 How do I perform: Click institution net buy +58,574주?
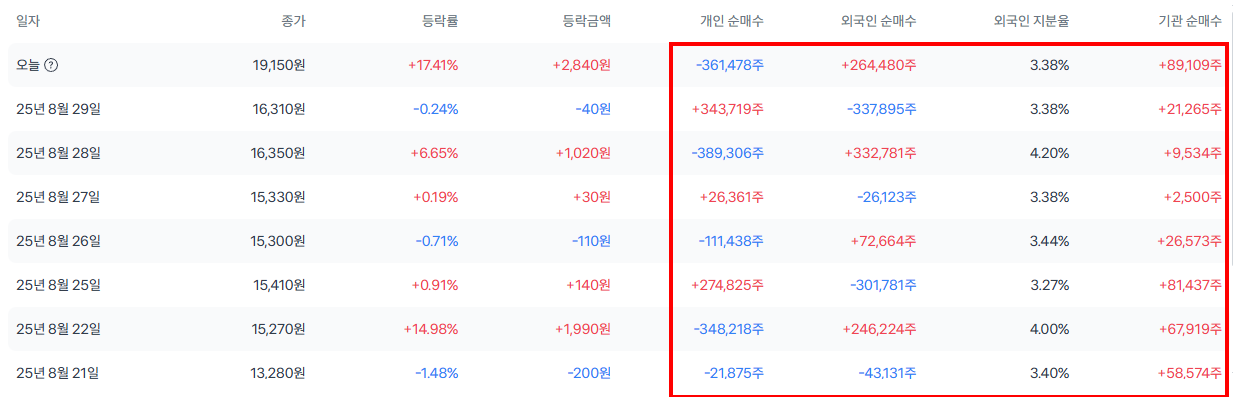coord(1191,373)
